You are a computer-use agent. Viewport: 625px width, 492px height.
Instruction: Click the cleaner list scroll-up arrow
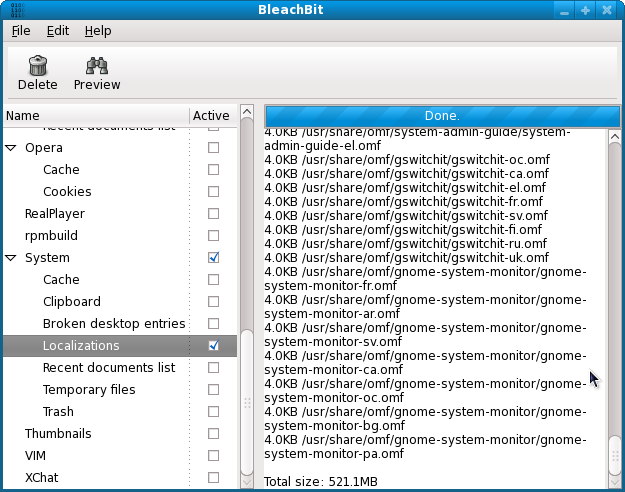tap(247, 111)
